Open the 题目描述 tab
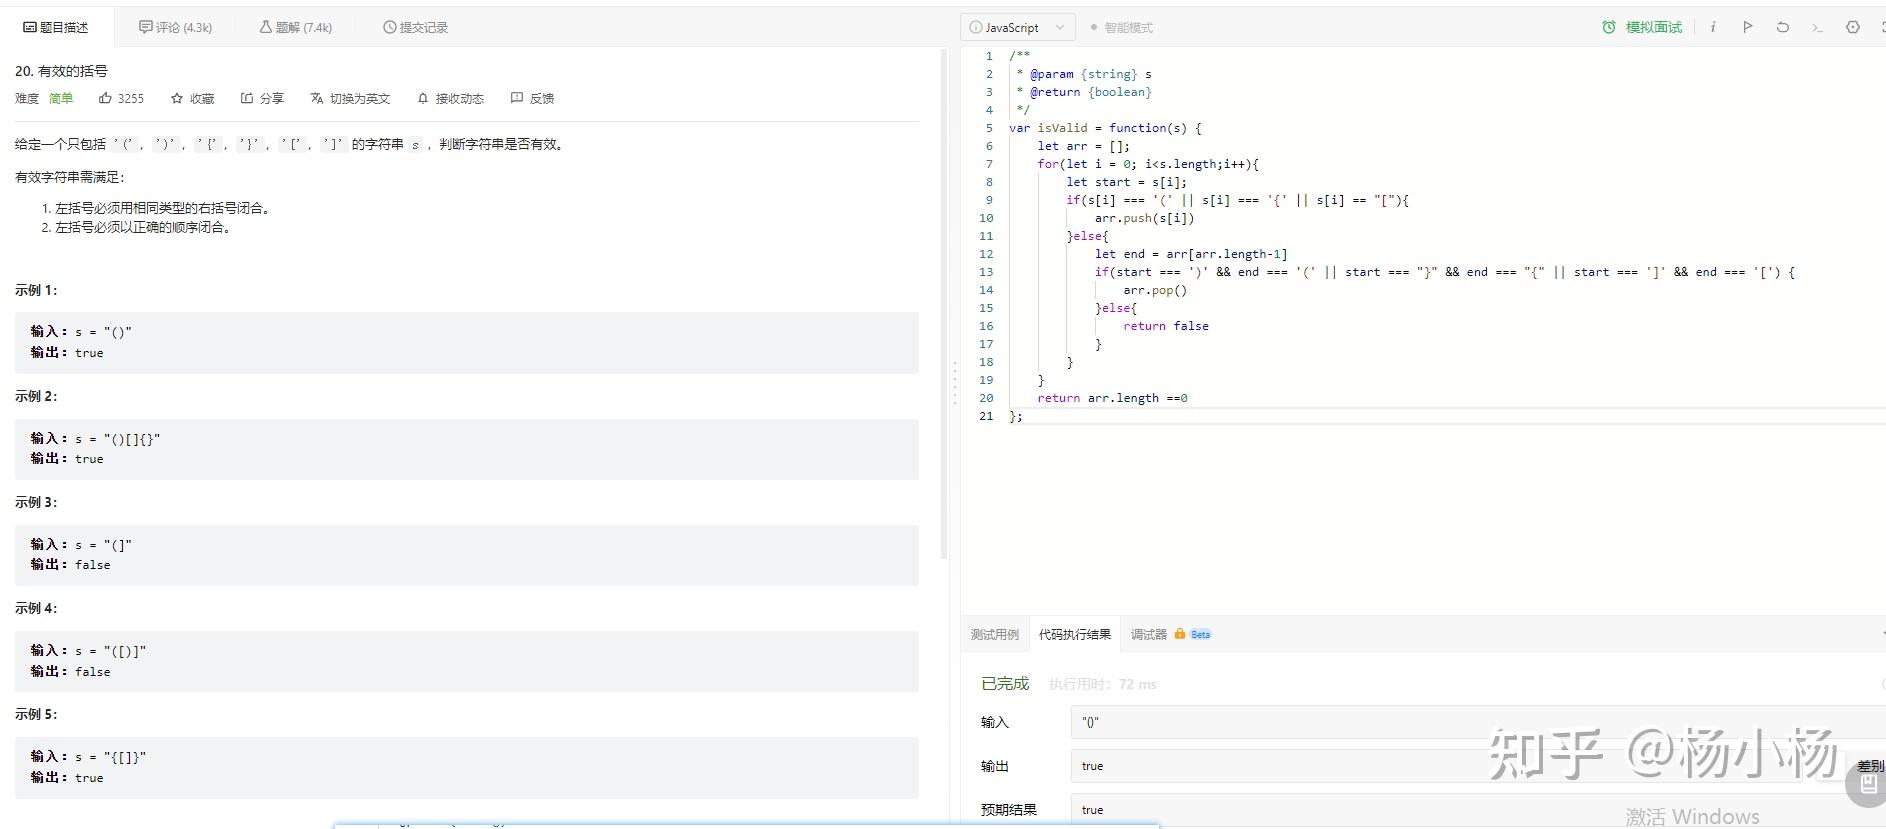 click(56, 27)
